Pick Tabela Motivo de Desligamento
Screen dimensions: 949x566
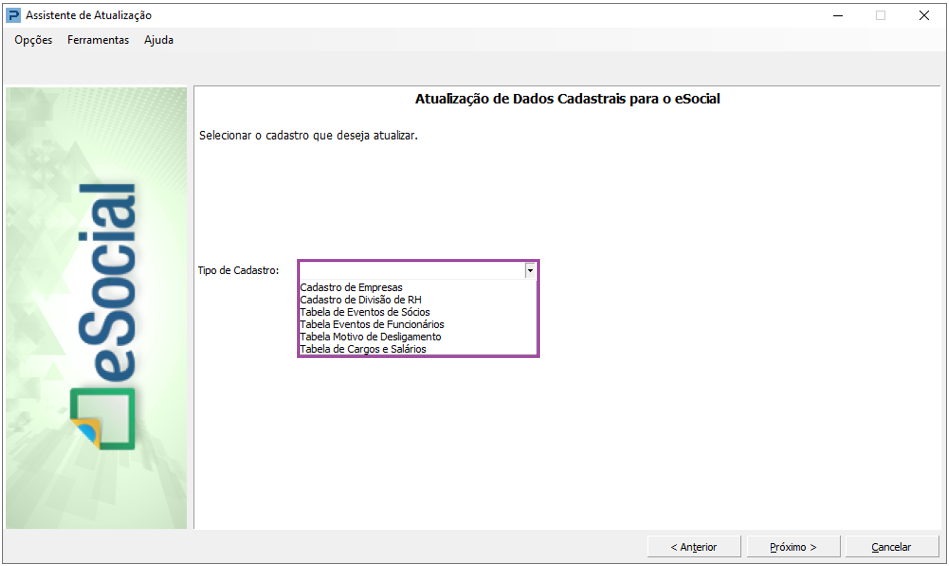point(370,337)
